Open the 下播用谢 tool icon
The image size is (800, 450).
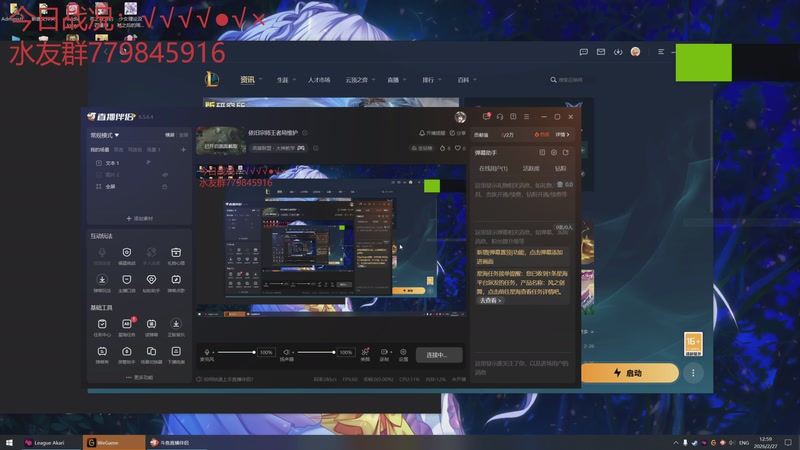176,352
